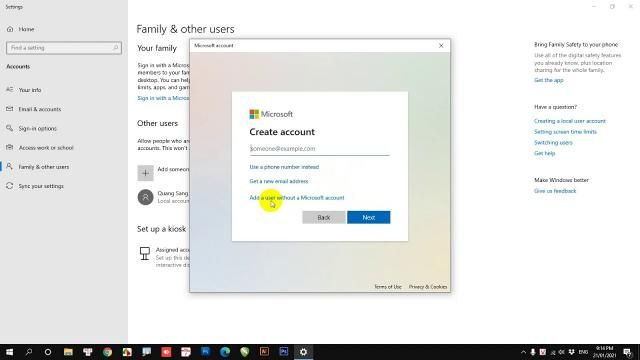Click the microphone tray icon
This screenshot has width=640, height=360.
click(x=533, y=352)
